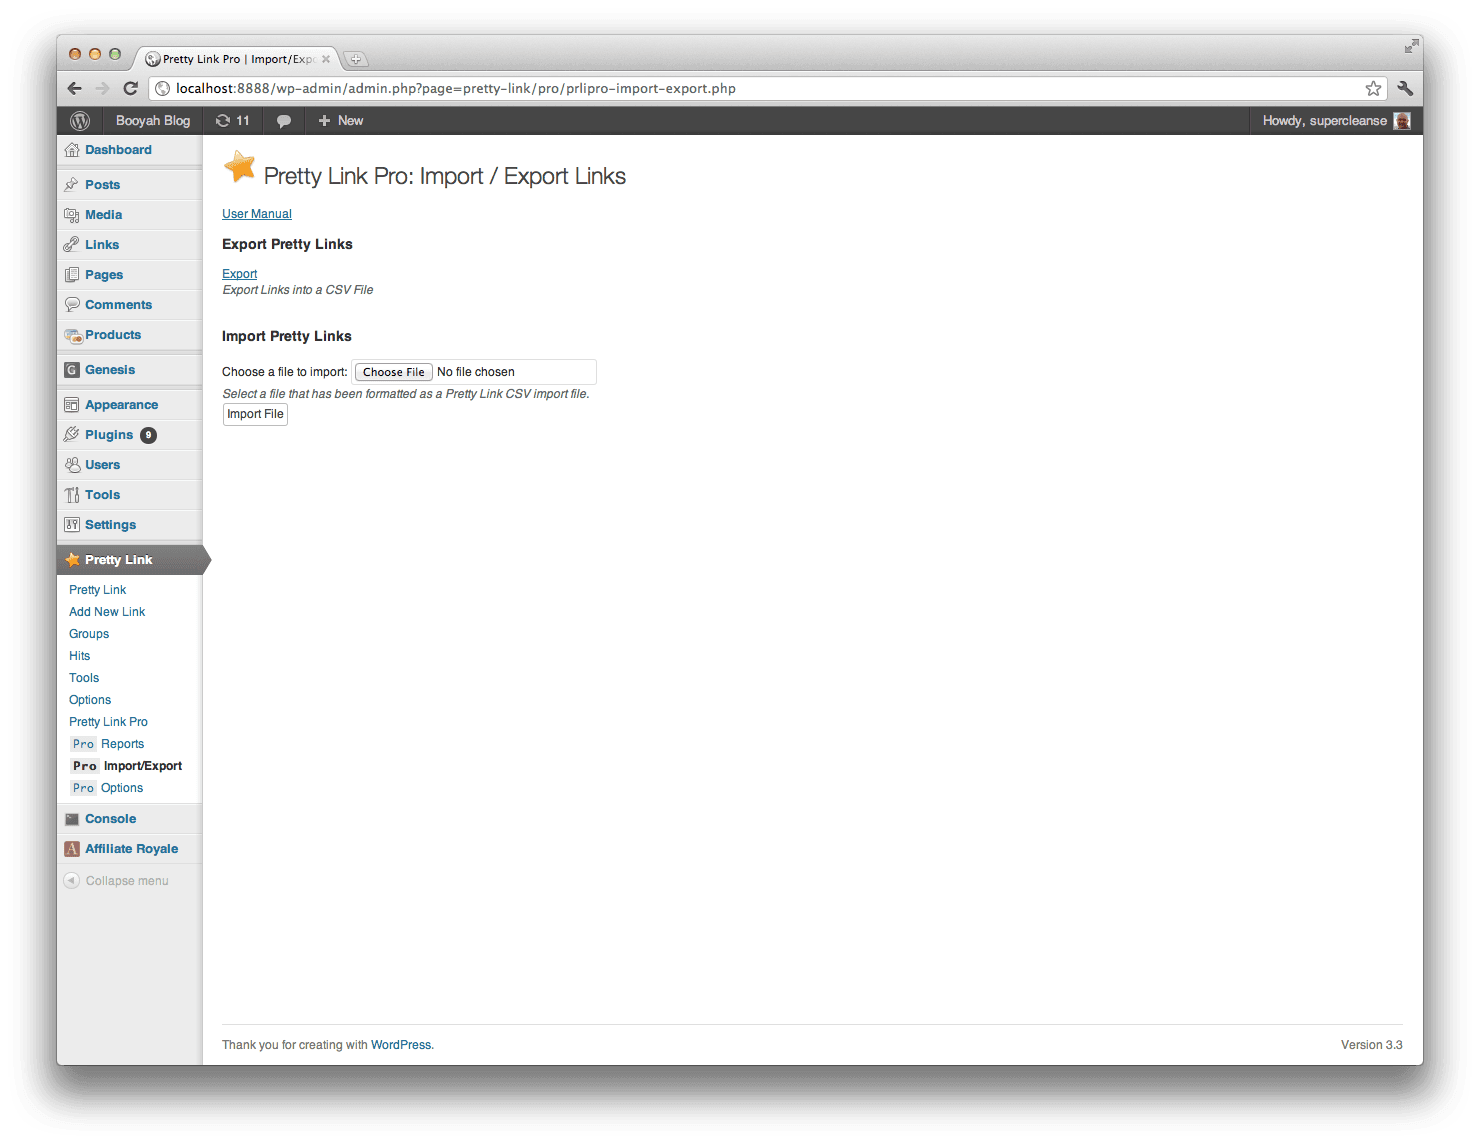The image size is (1480, 1144).
Task: Open the User Manual link
Action: pos(257,214)
